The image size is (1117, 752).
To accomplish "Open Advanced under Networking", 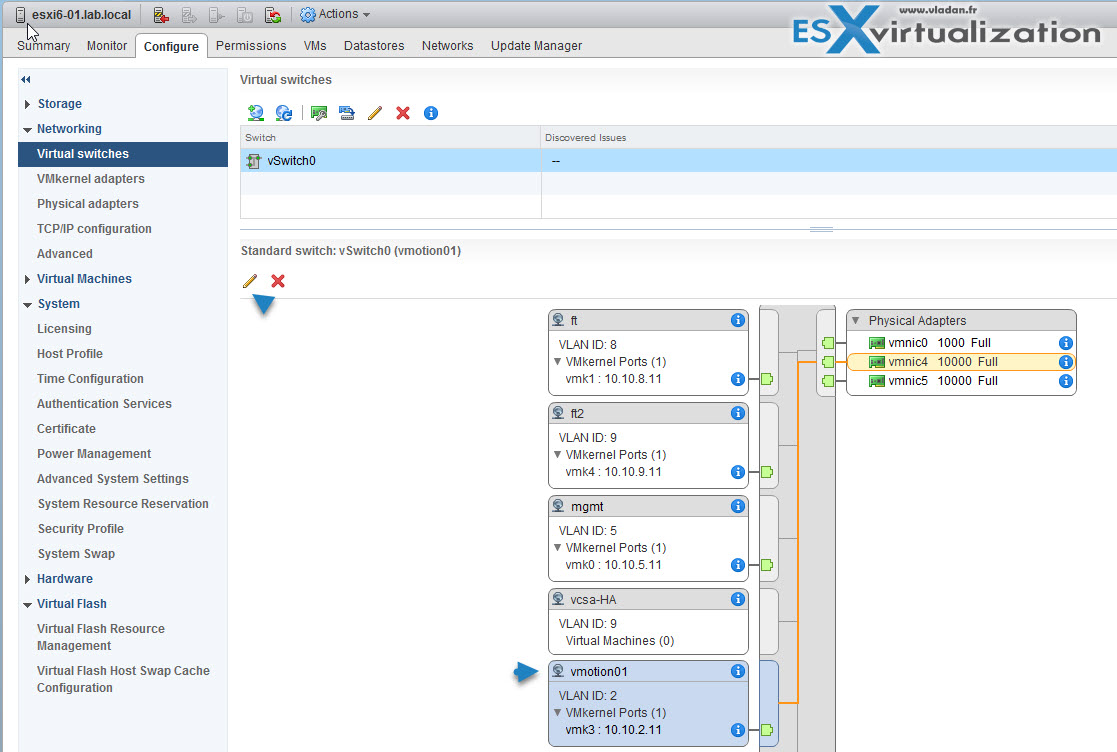I will coord(65,254).
